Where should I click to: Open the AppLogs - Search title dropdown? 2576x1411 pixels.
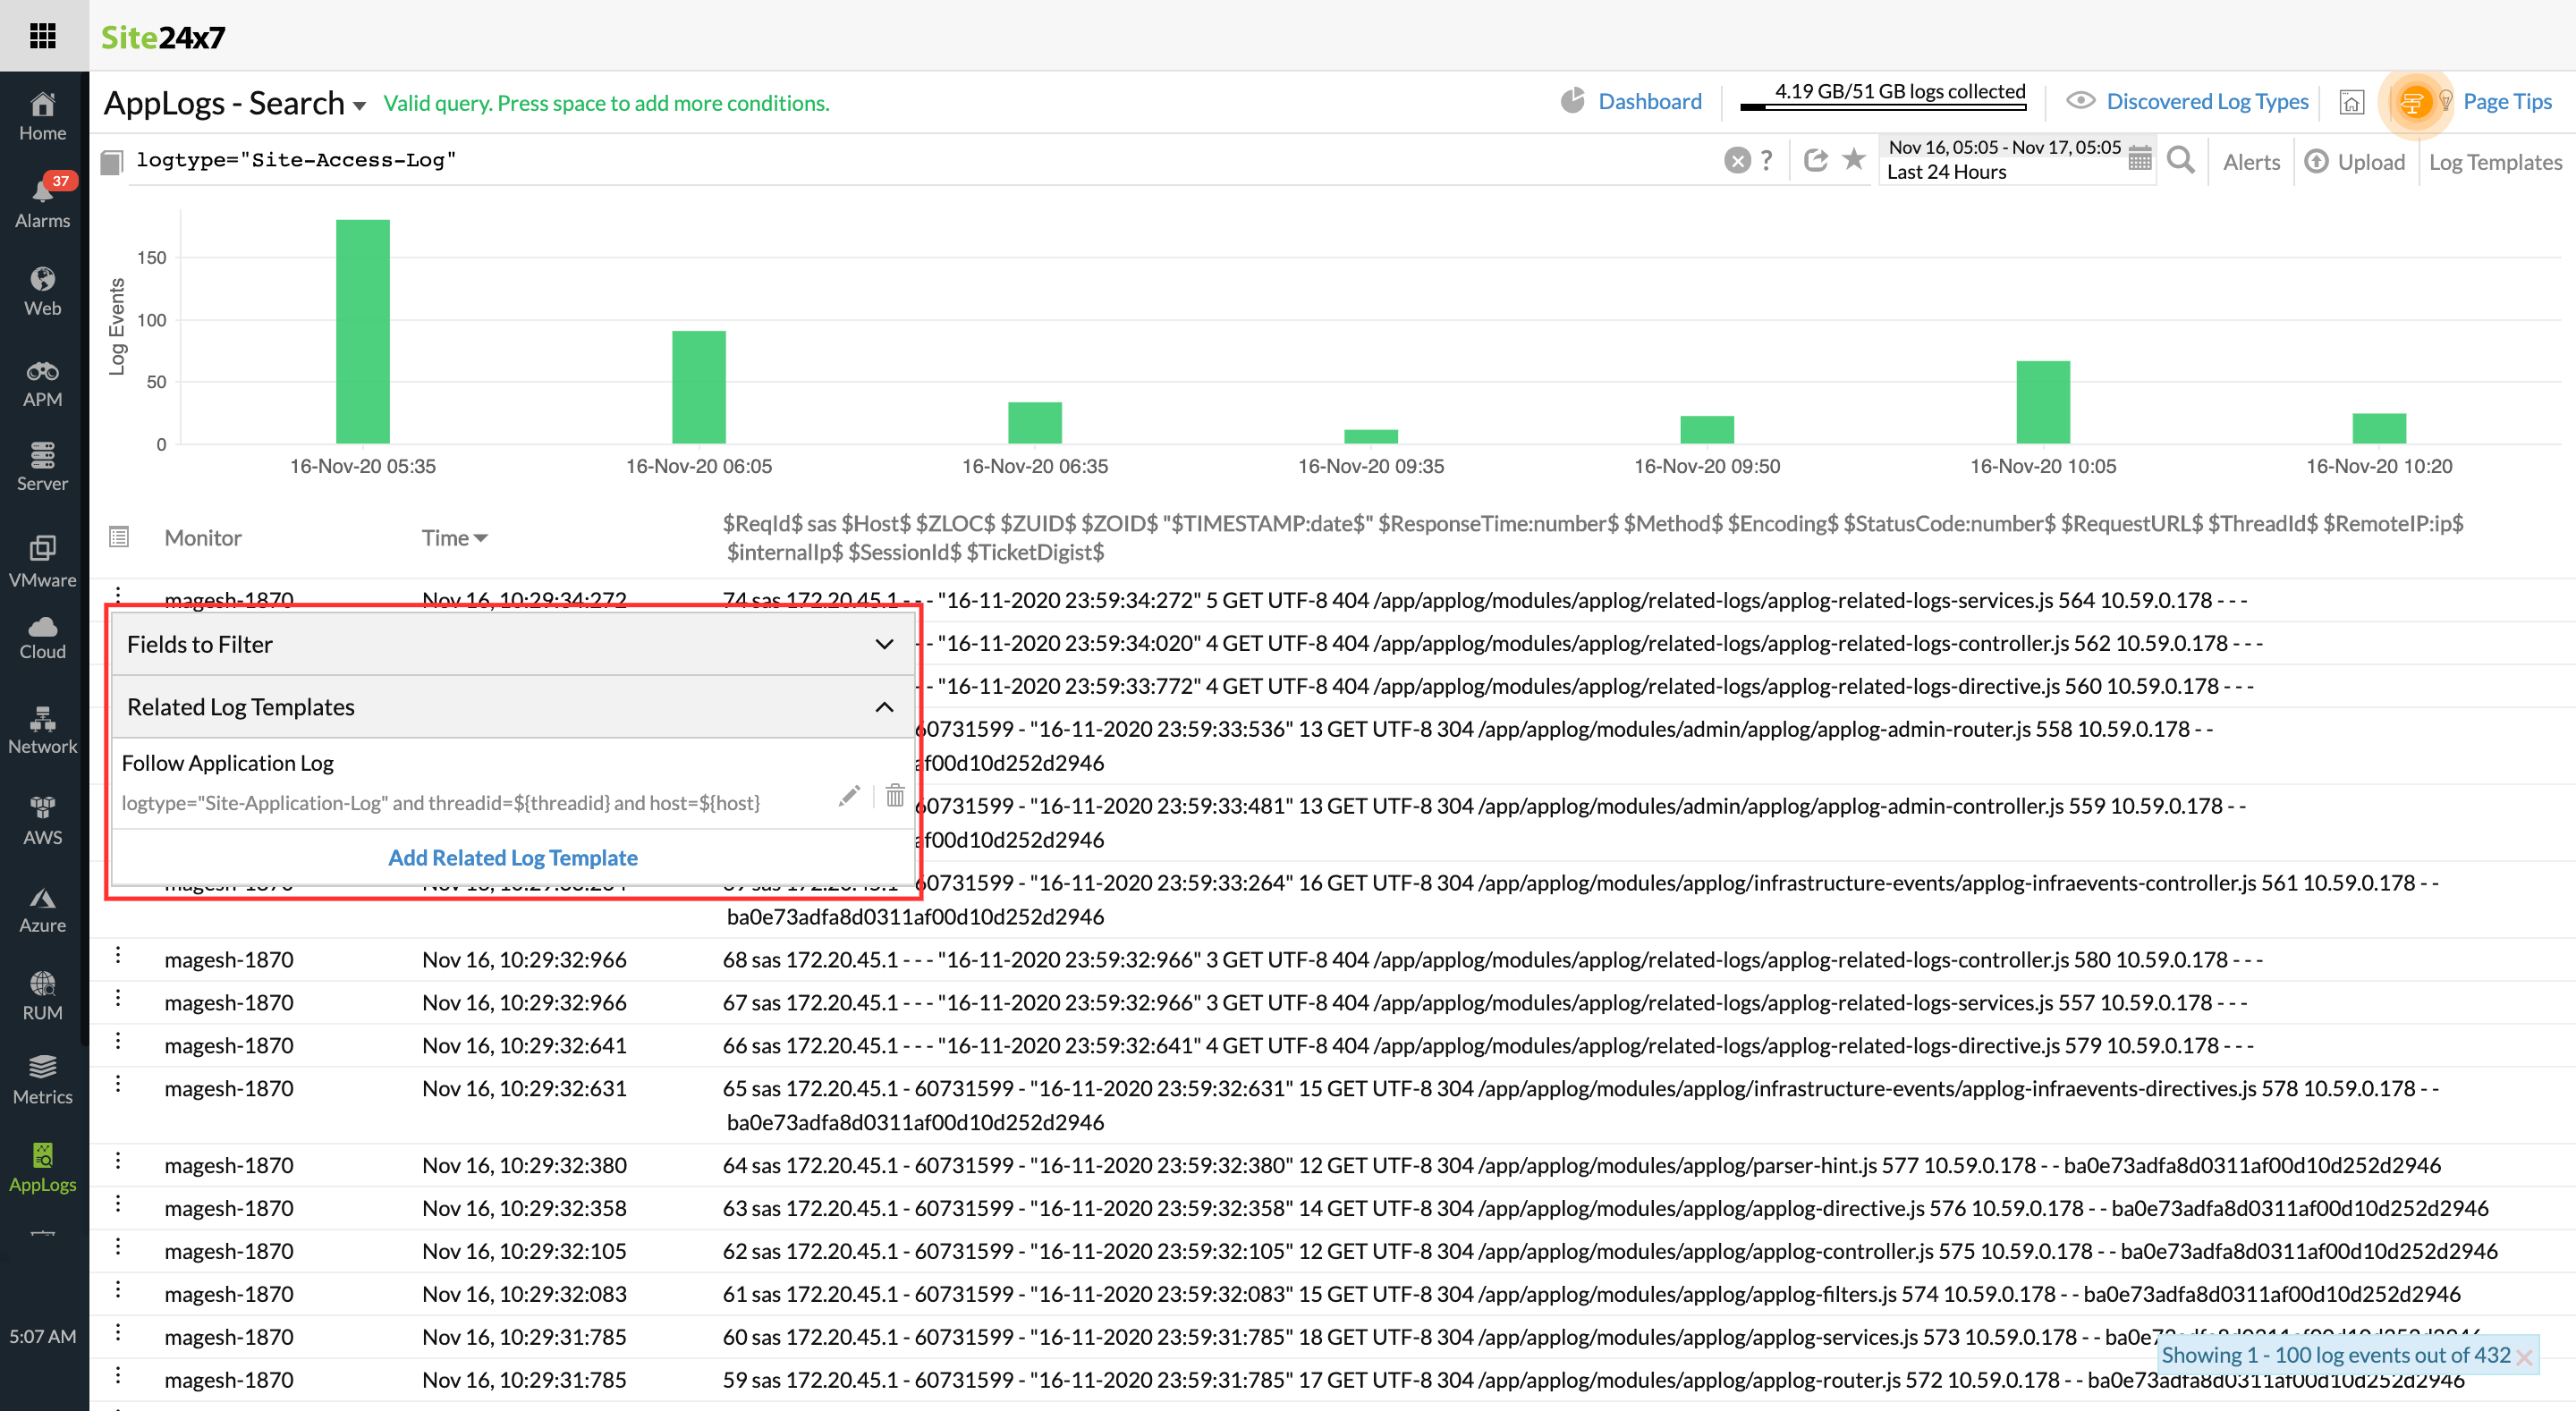click(x=359, y=105)
